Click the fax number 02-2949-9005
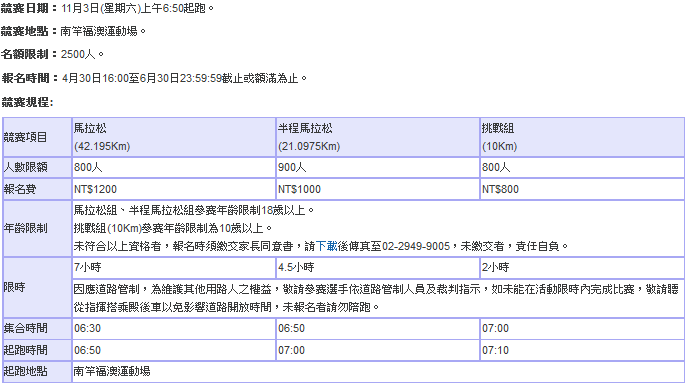This screenshot has width=689, height=387. (x=416, y=246)
